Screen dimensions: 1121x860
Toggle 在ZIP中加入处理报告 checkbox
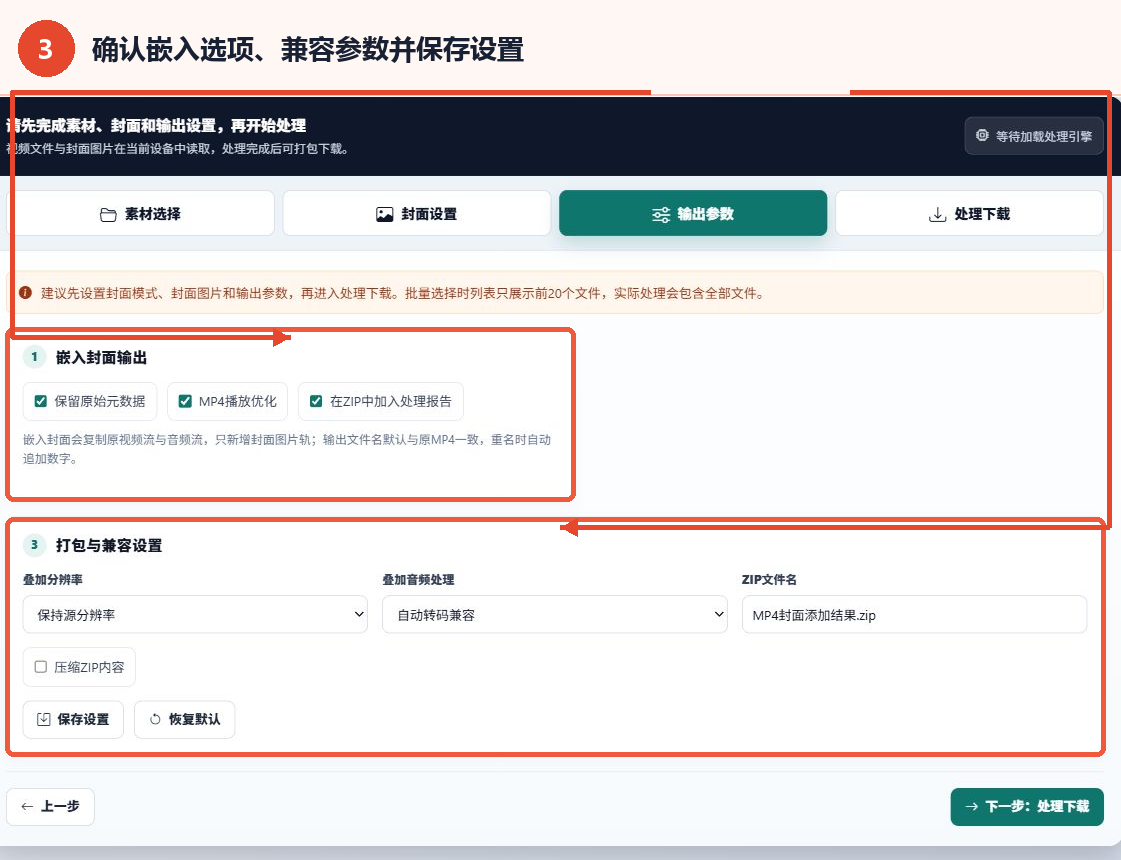point(316,401)
